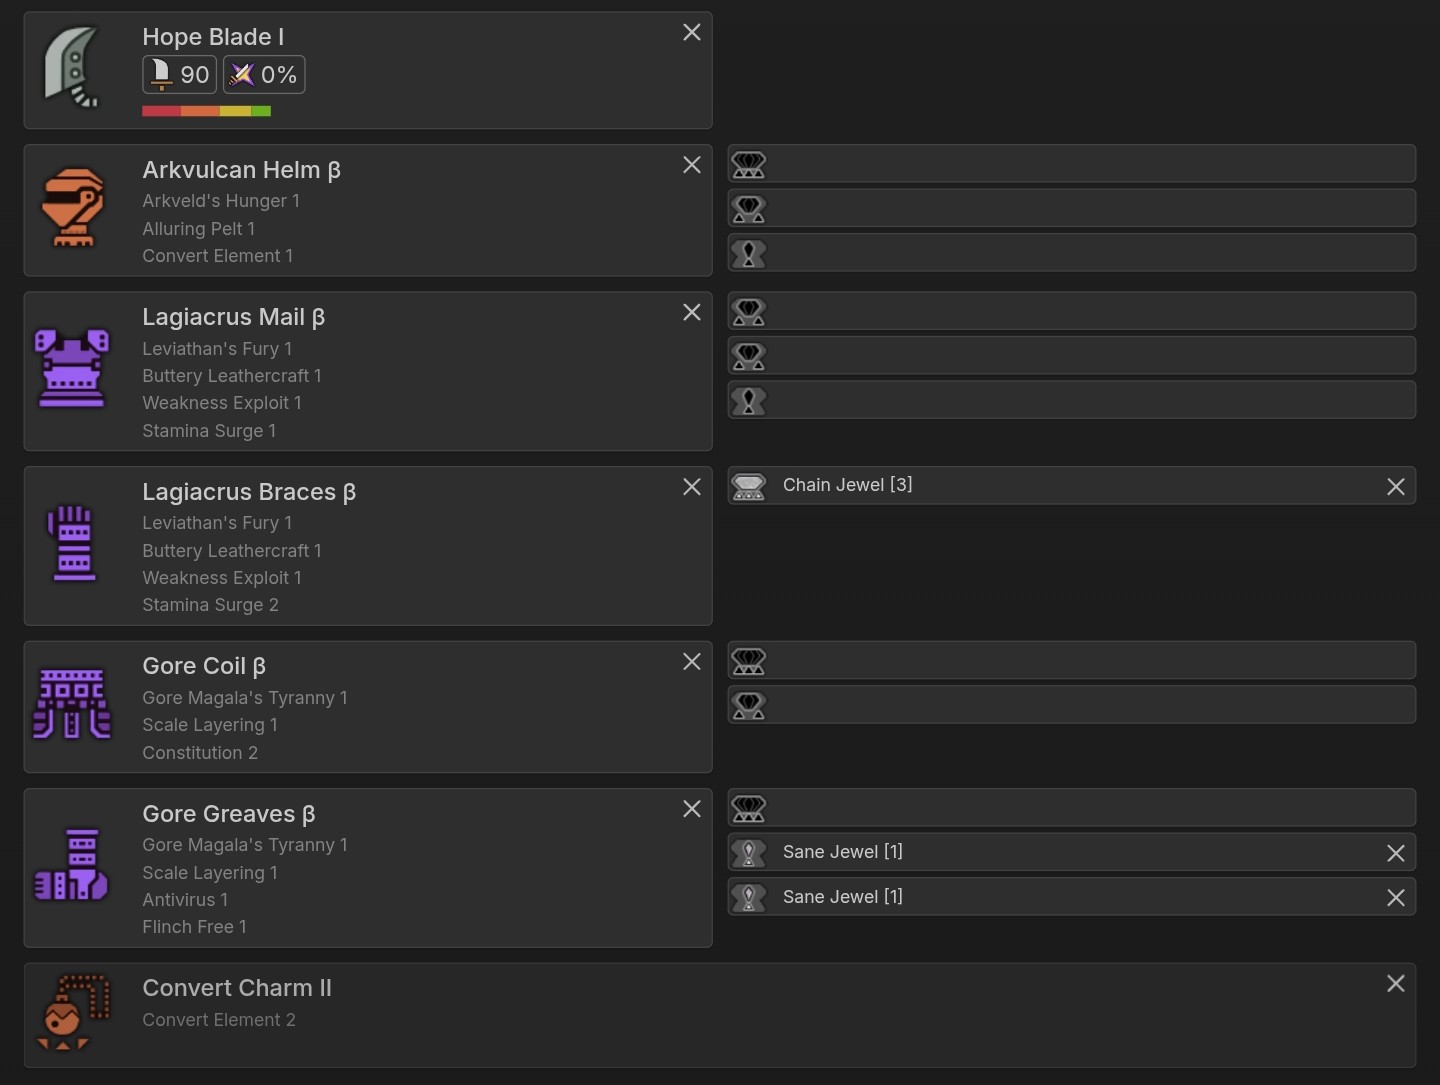Screen dimensions: 1440x1085
Task: Click the affinity 0% badge
Action: (x=264, y=75)
